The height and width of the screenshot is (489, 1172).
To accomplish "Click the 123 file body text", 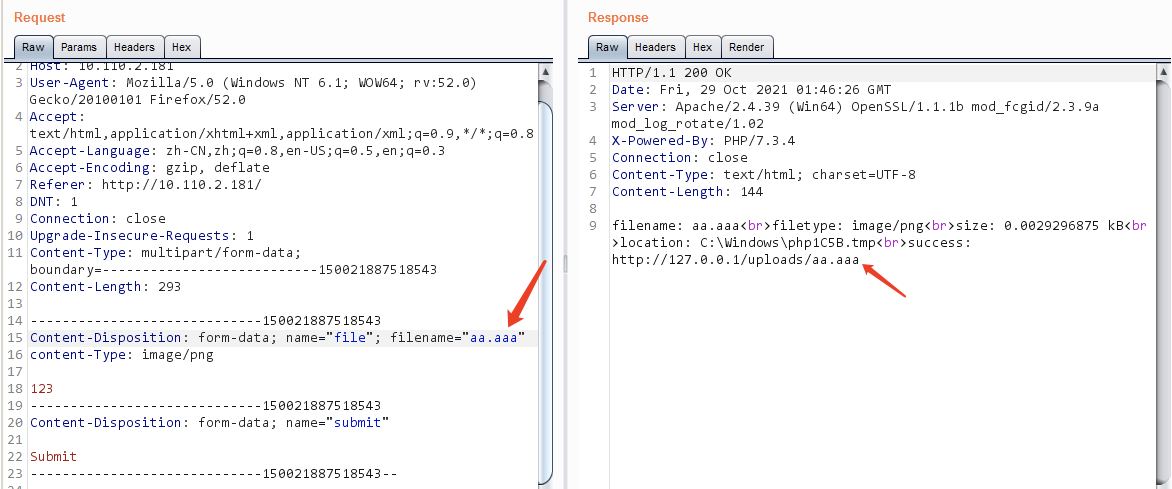I will point(42,389).
